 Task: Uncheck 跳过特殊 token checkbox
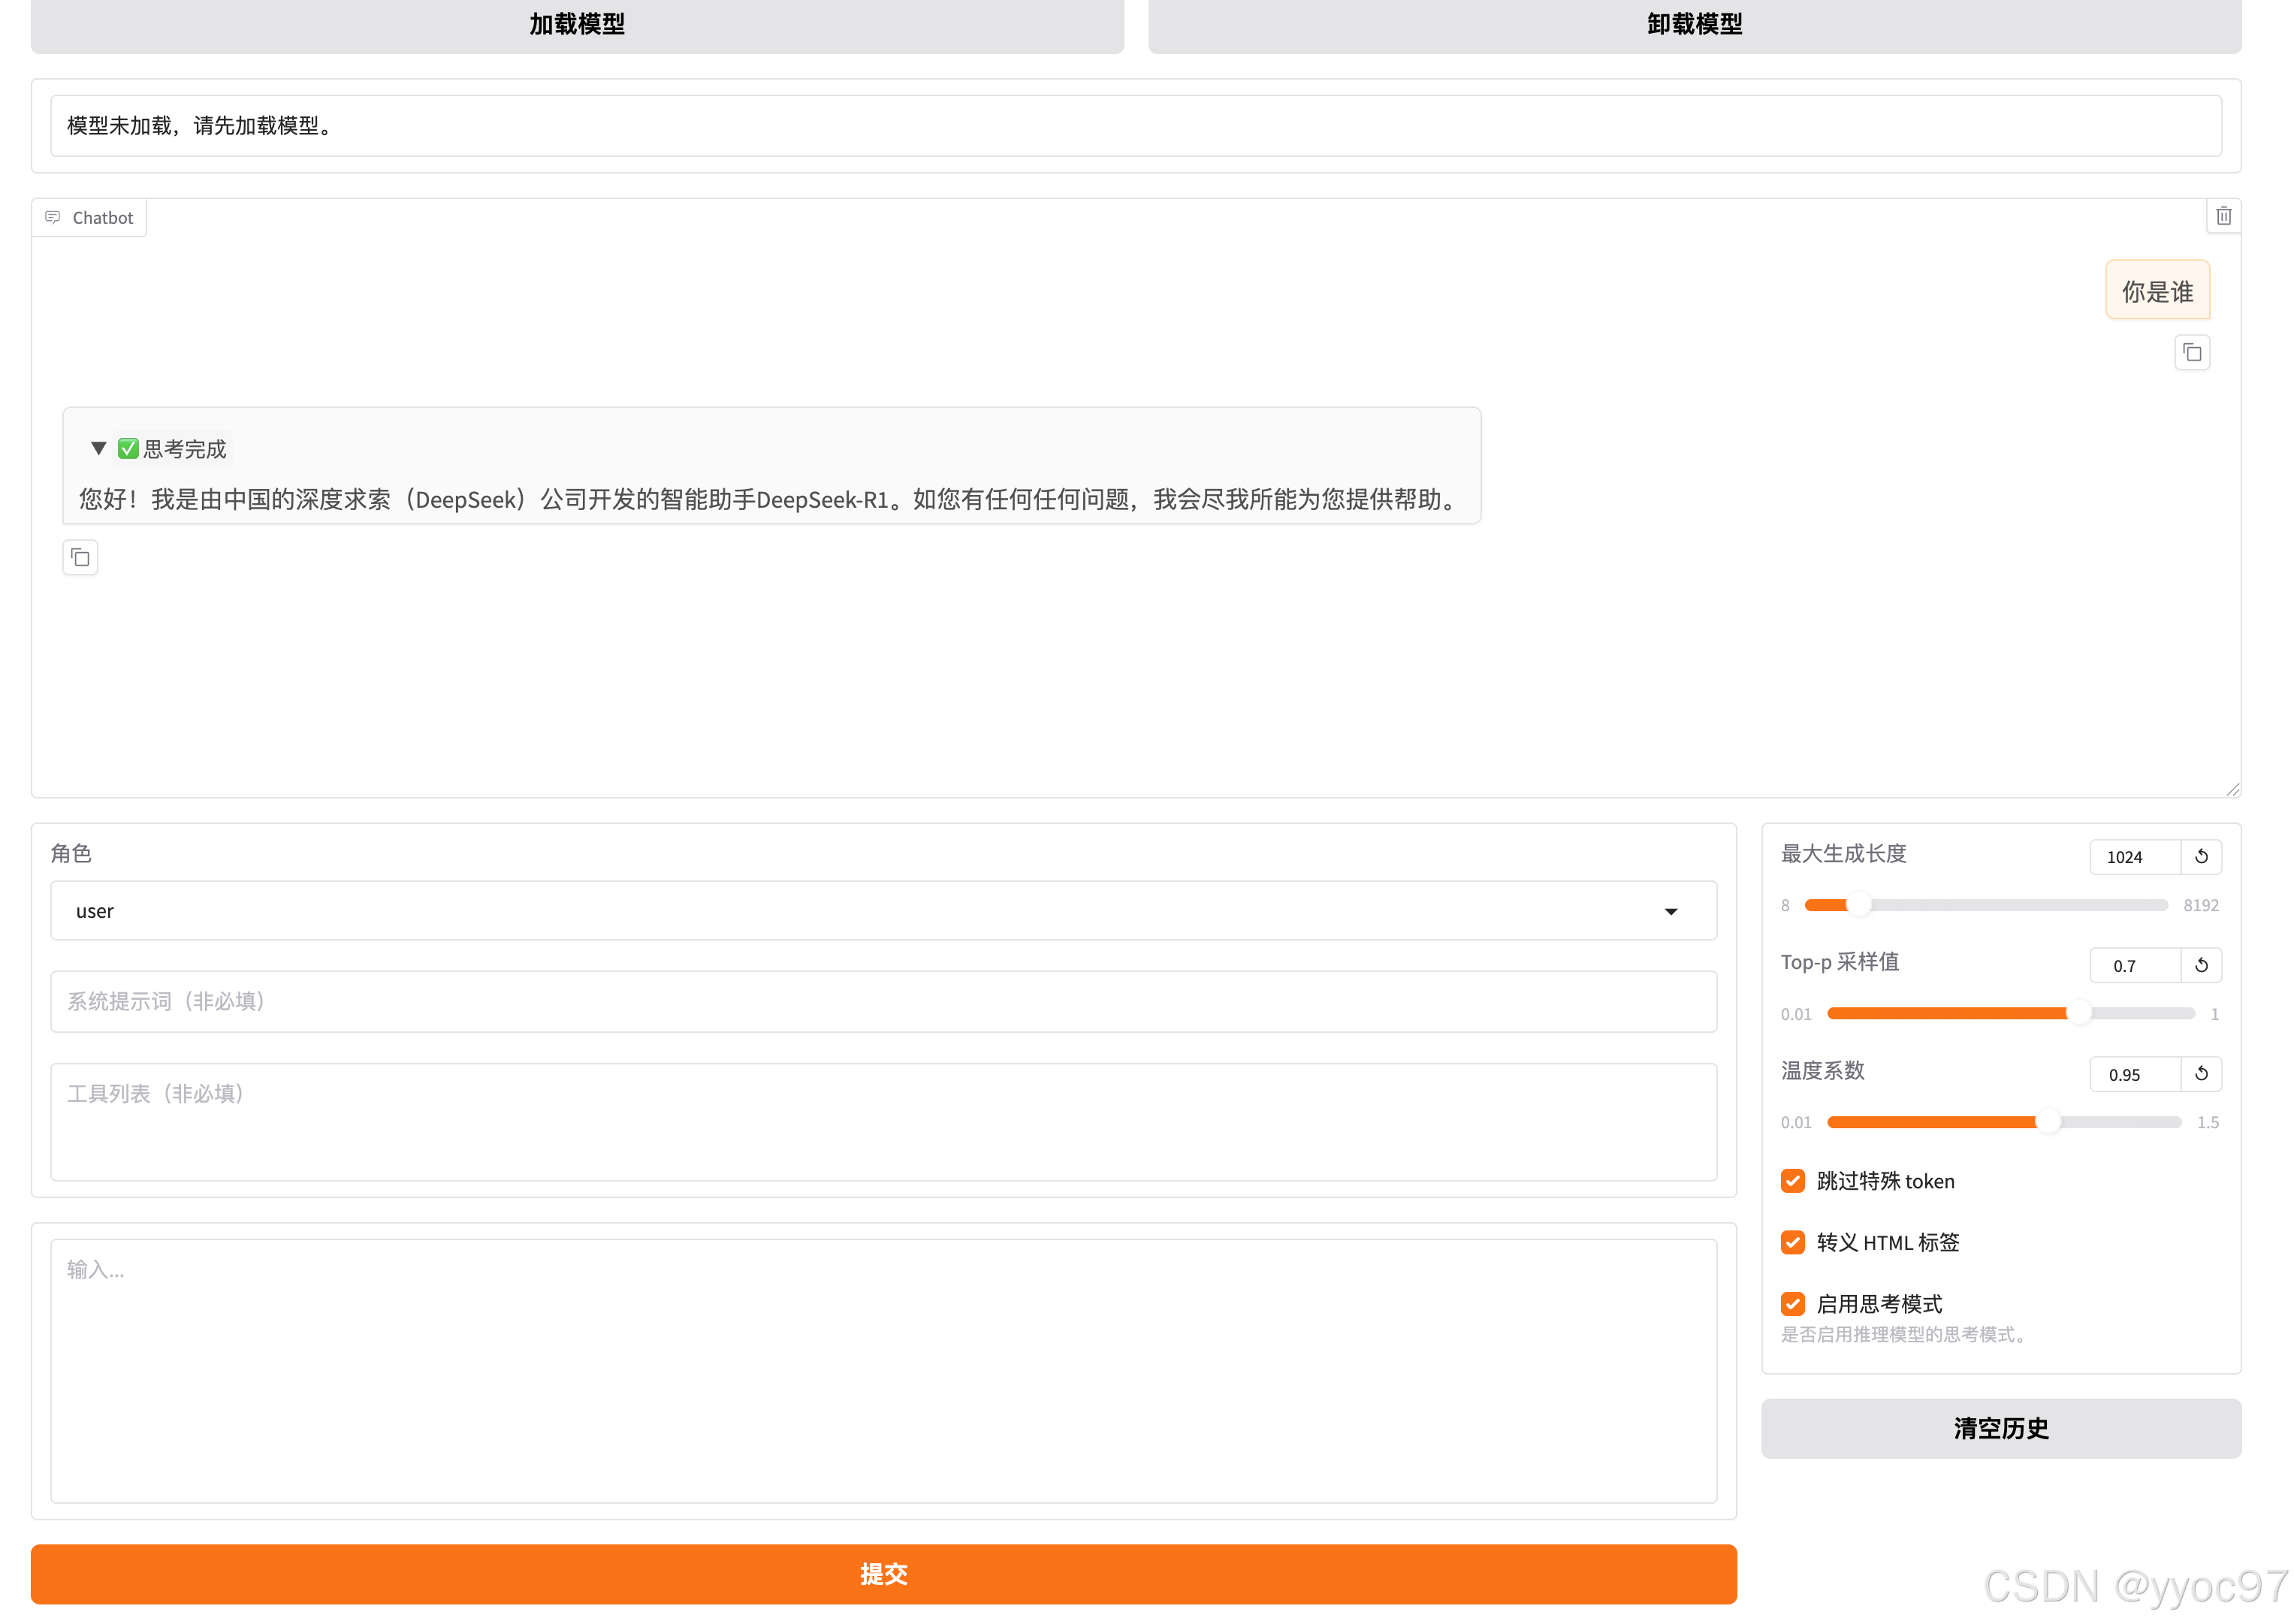pos(1792,1181)
